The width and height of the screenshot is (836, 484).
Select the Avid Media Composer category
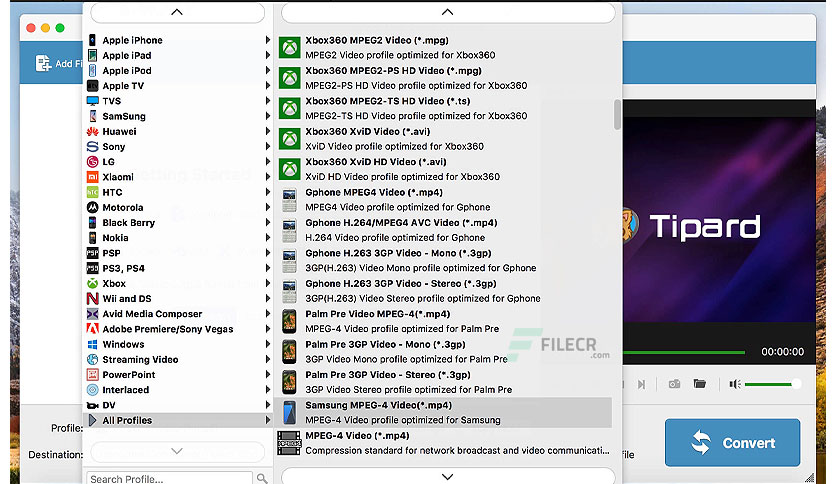coord(179,314)
